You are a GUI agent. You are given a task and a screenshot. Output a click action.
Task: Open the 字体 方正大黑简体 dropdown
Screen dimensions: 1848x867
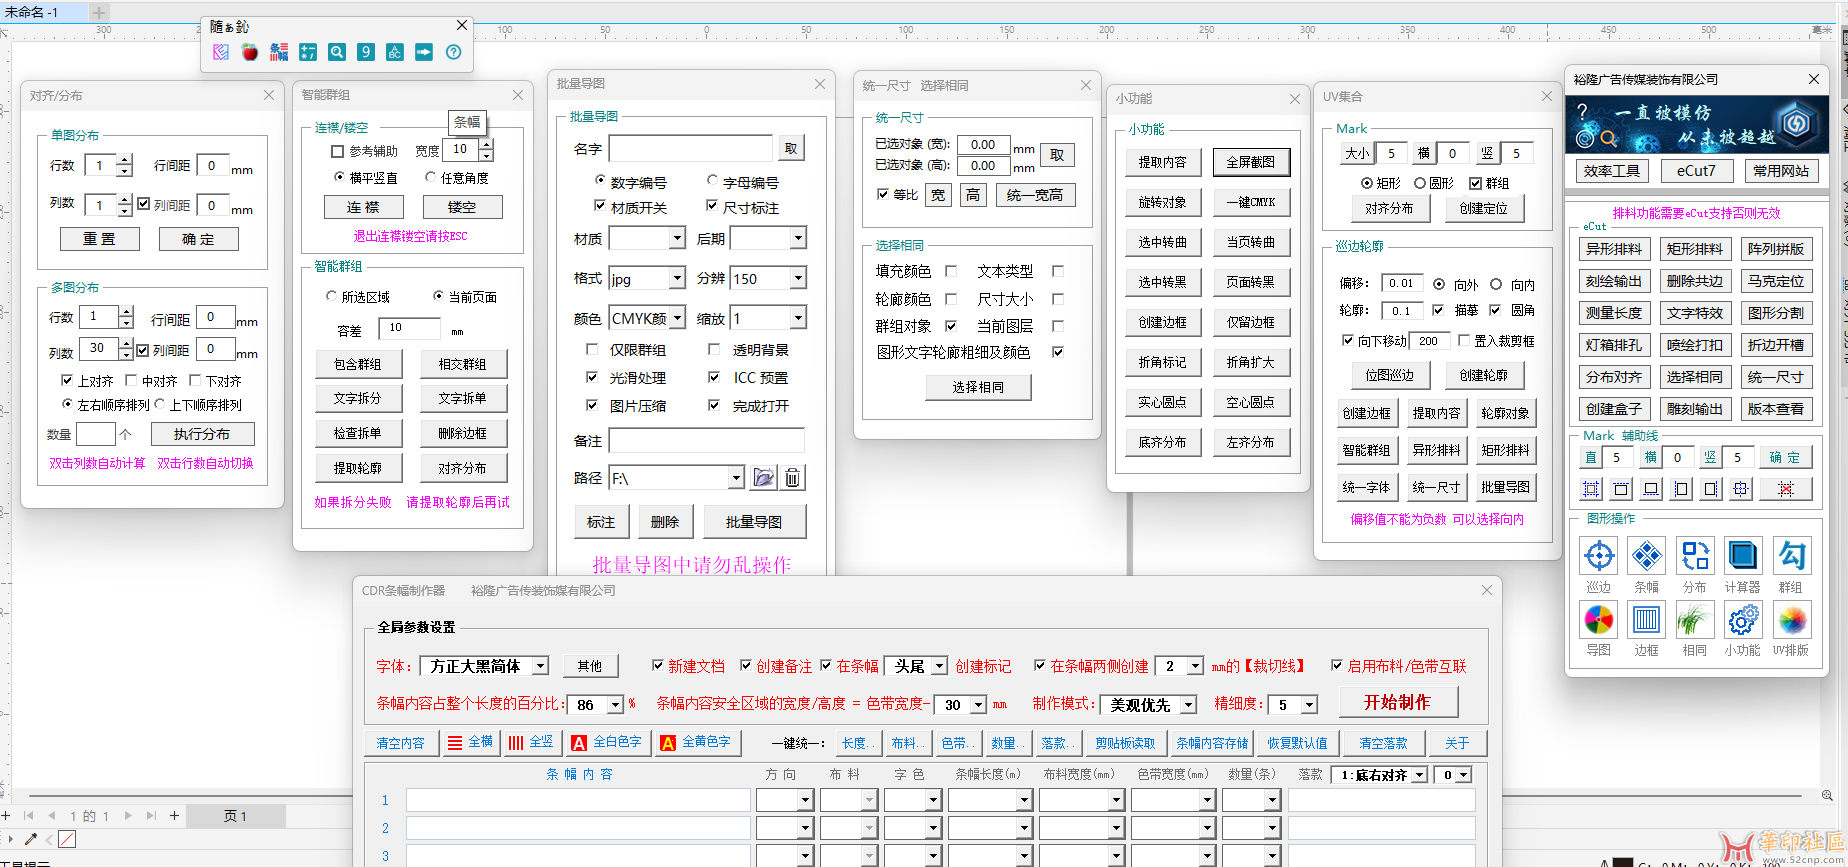pos(540,666)
